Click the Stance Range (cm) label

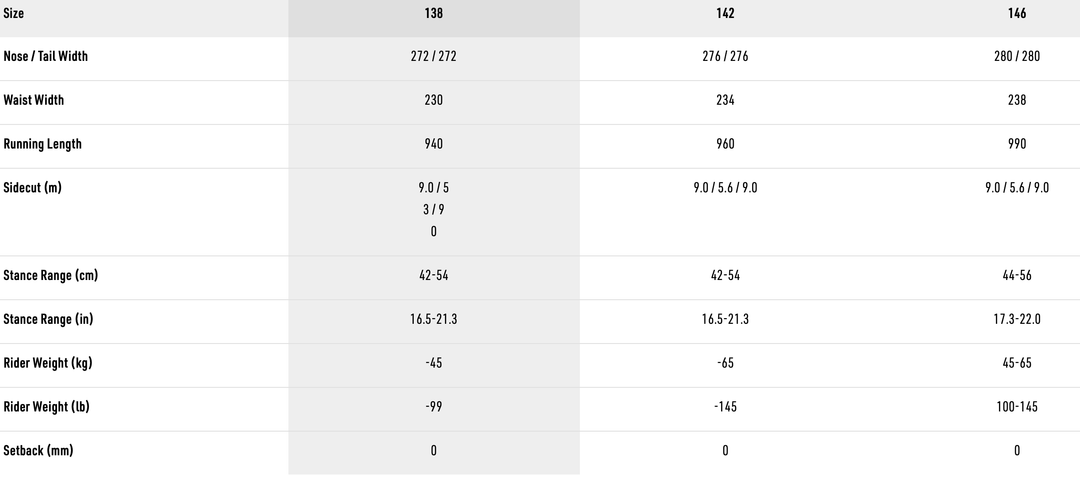[51, 276]
